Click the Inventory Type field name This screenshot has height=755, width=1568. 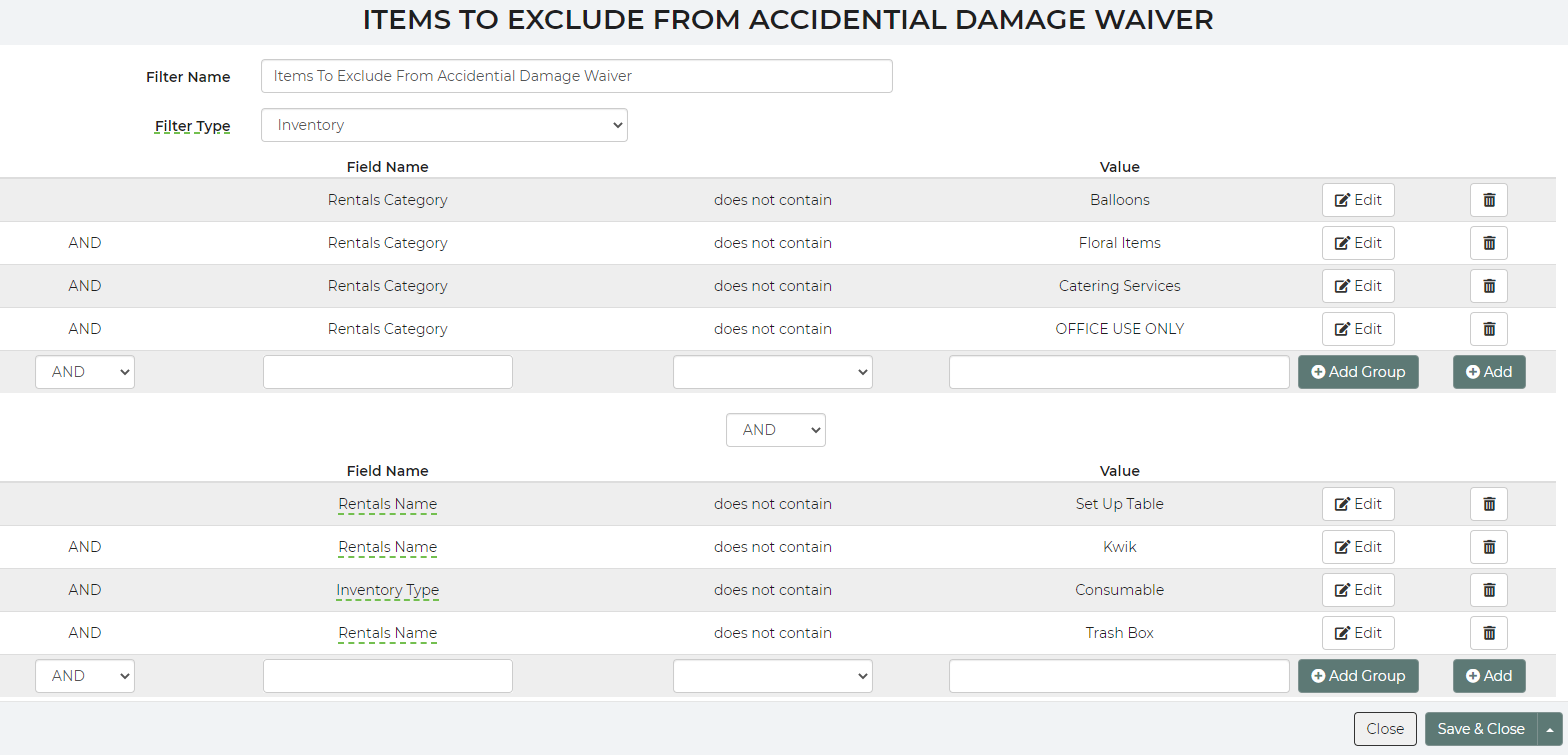coord(388,590)
